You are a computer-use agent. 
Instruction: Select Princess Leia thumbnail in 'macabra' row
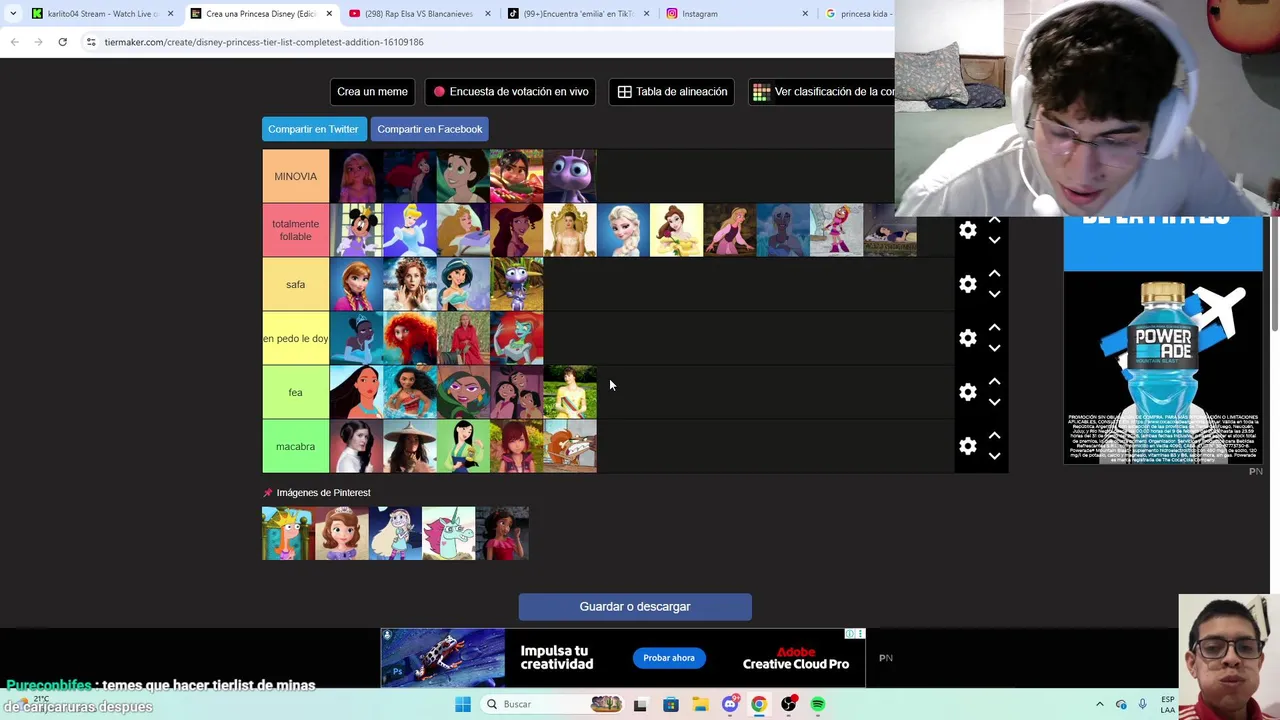tap(356, 446)
